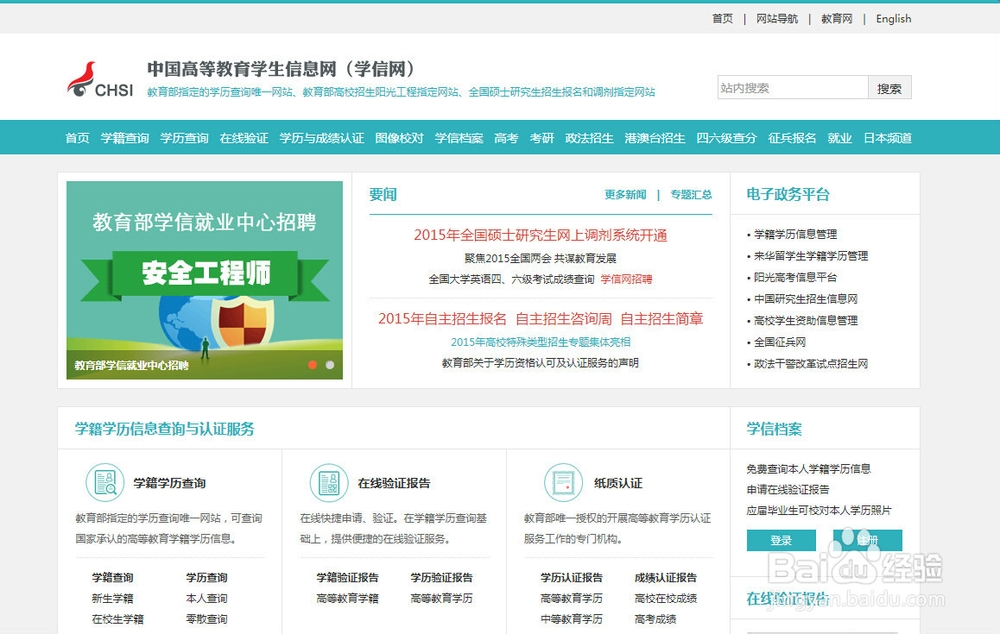Viewport: 1000px width, 634px height.
Task: Click the 学籍验证报告 link
Action: [x=348, y=578]
